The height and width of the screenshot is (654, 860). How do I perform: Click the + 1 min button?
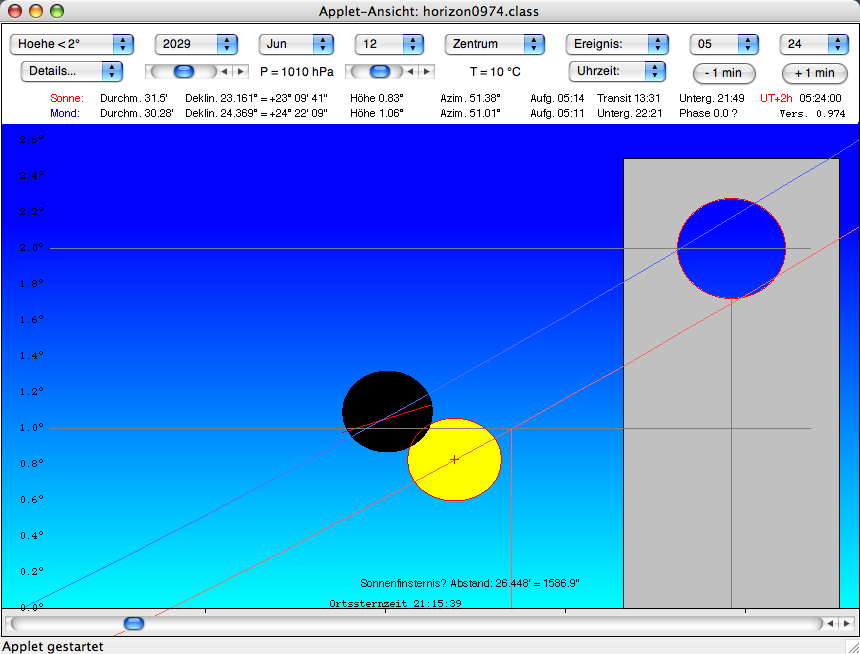tap(814, 73)
